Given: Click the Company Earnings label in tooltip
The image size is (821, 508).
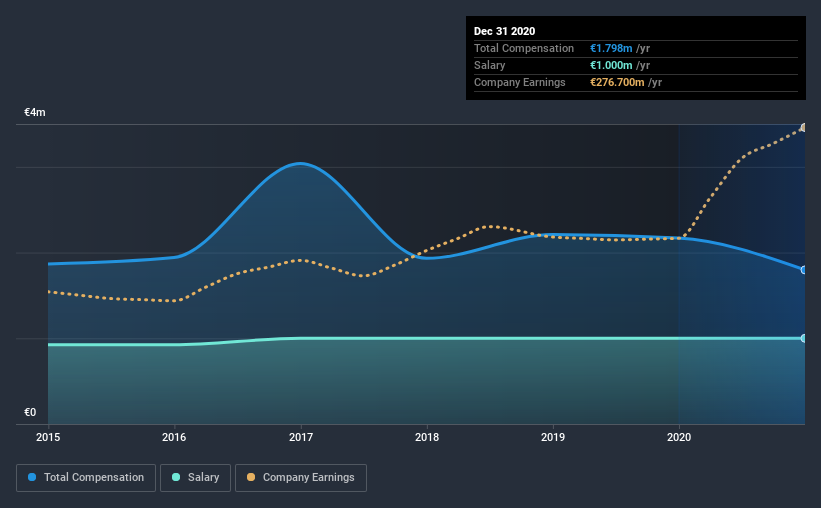Looking at the screenshot, I should point(519,82).
